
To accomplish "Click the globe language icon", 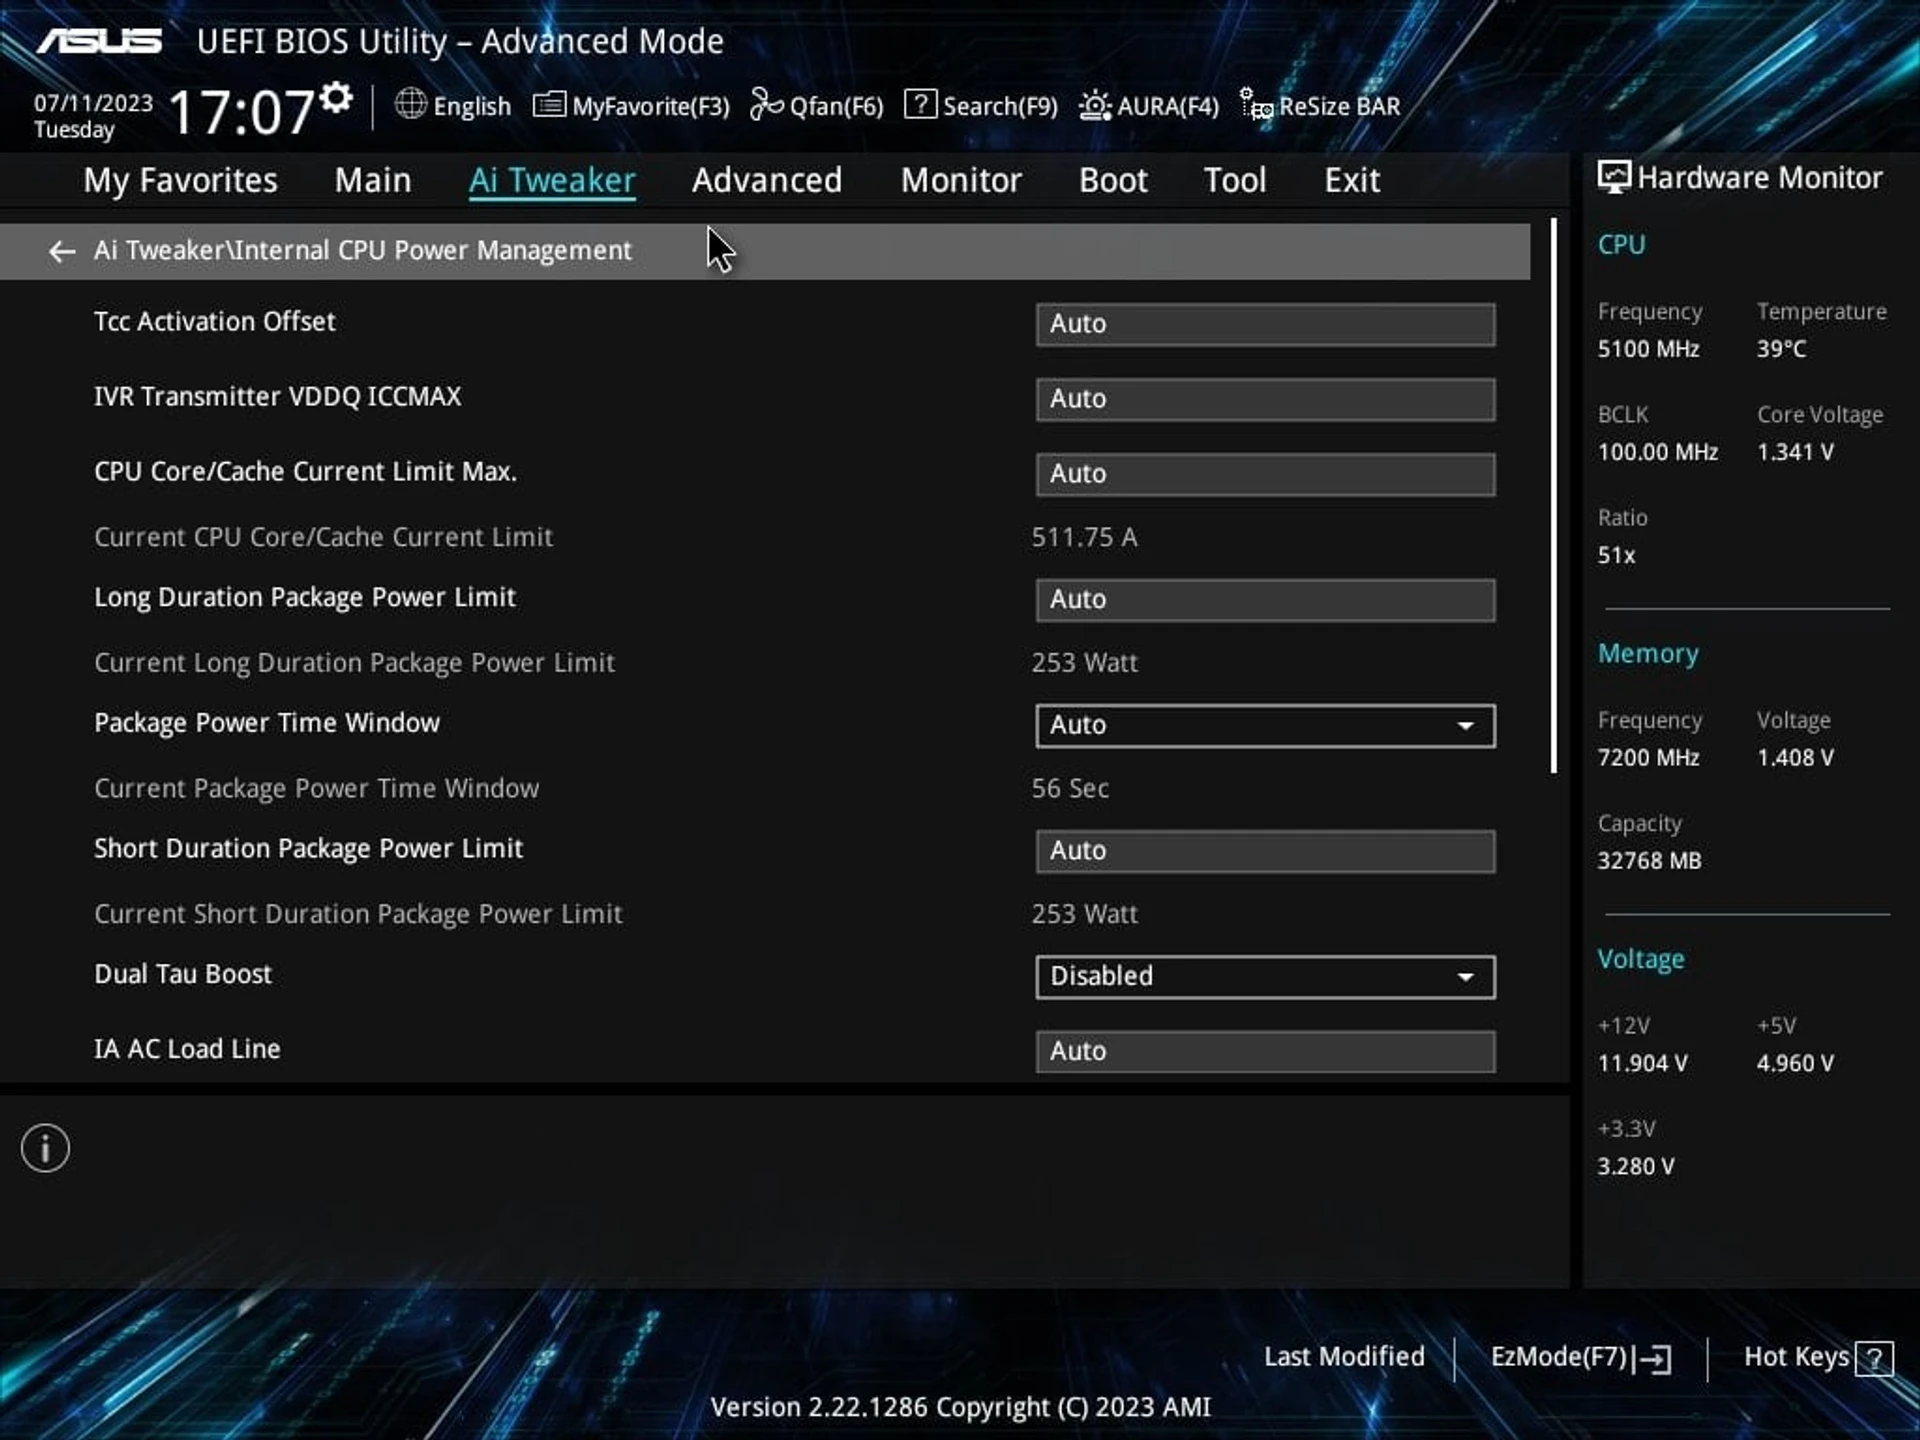I will (x=410, y=104).
